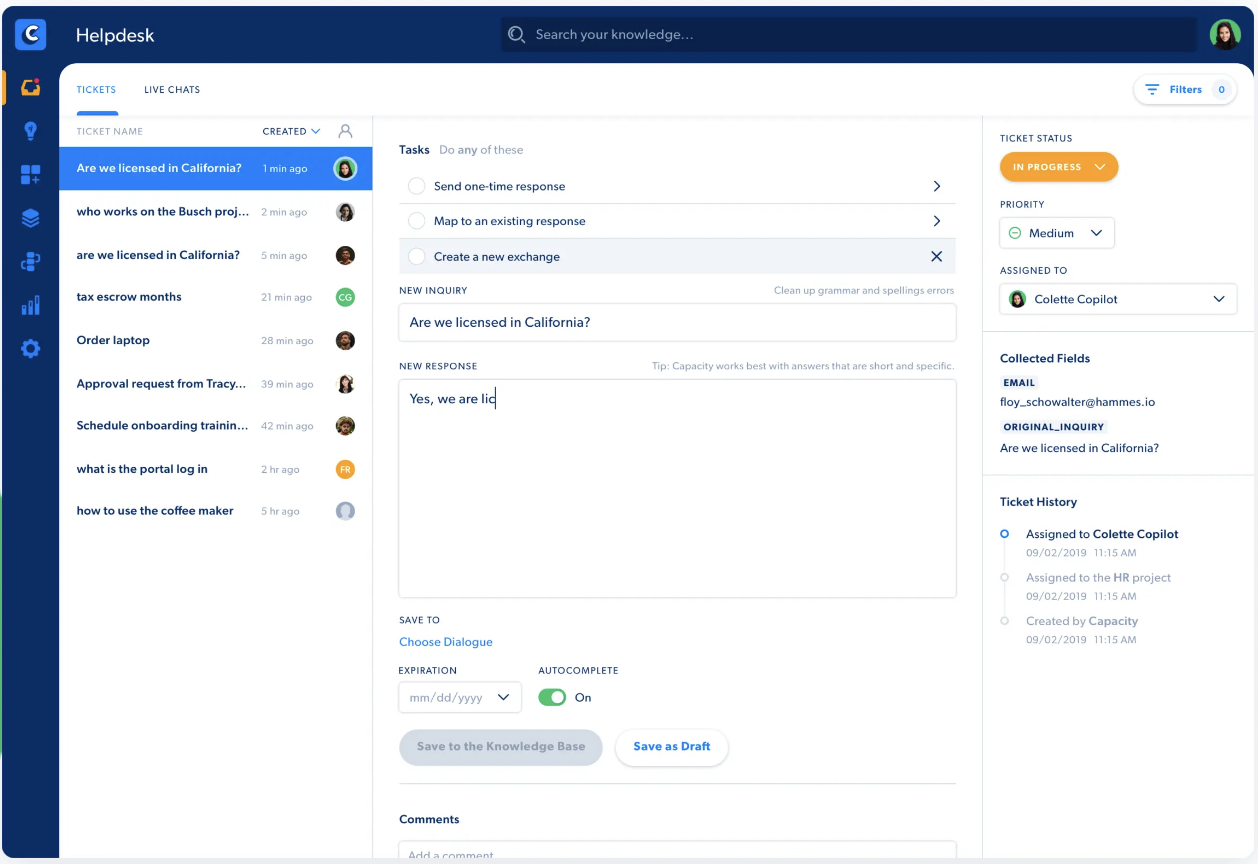Select the lightbulb knowledge icon in the sidebar

pyautogui.click(x=30, y=130)
